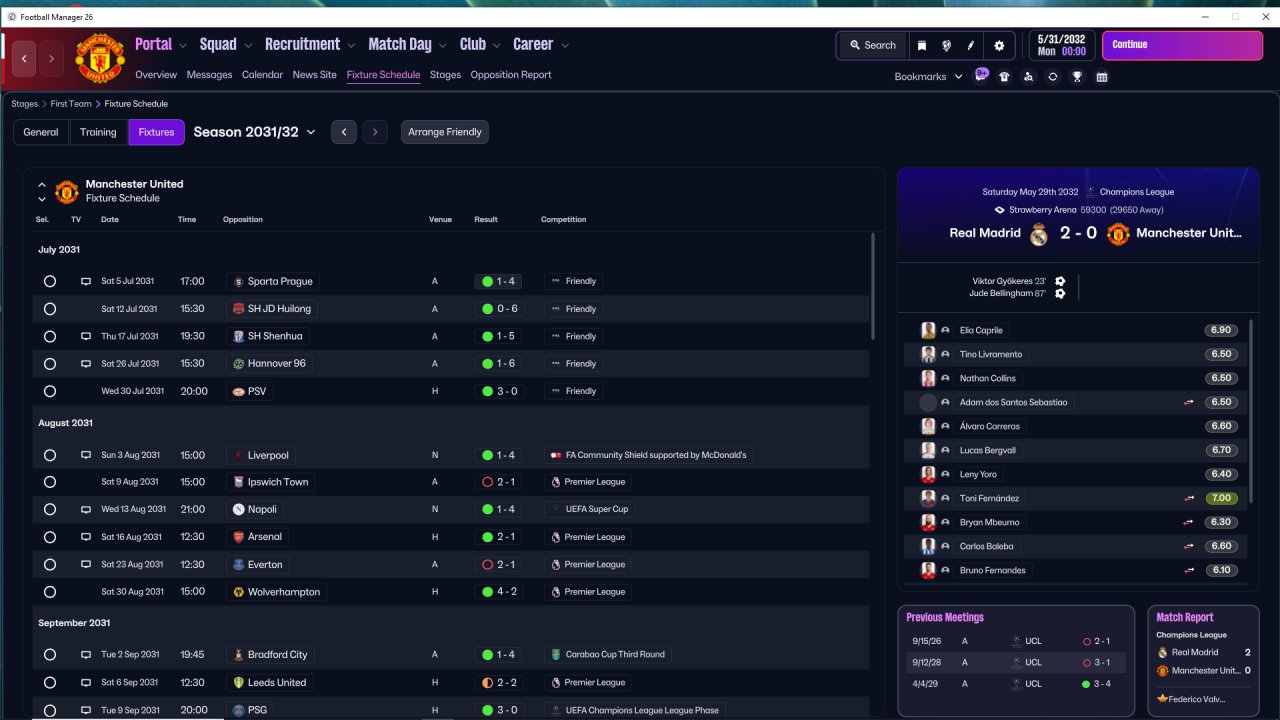Click the circular arrows transfer icon
Viewport: 1280px width, 720px height.
point(1053,77)
